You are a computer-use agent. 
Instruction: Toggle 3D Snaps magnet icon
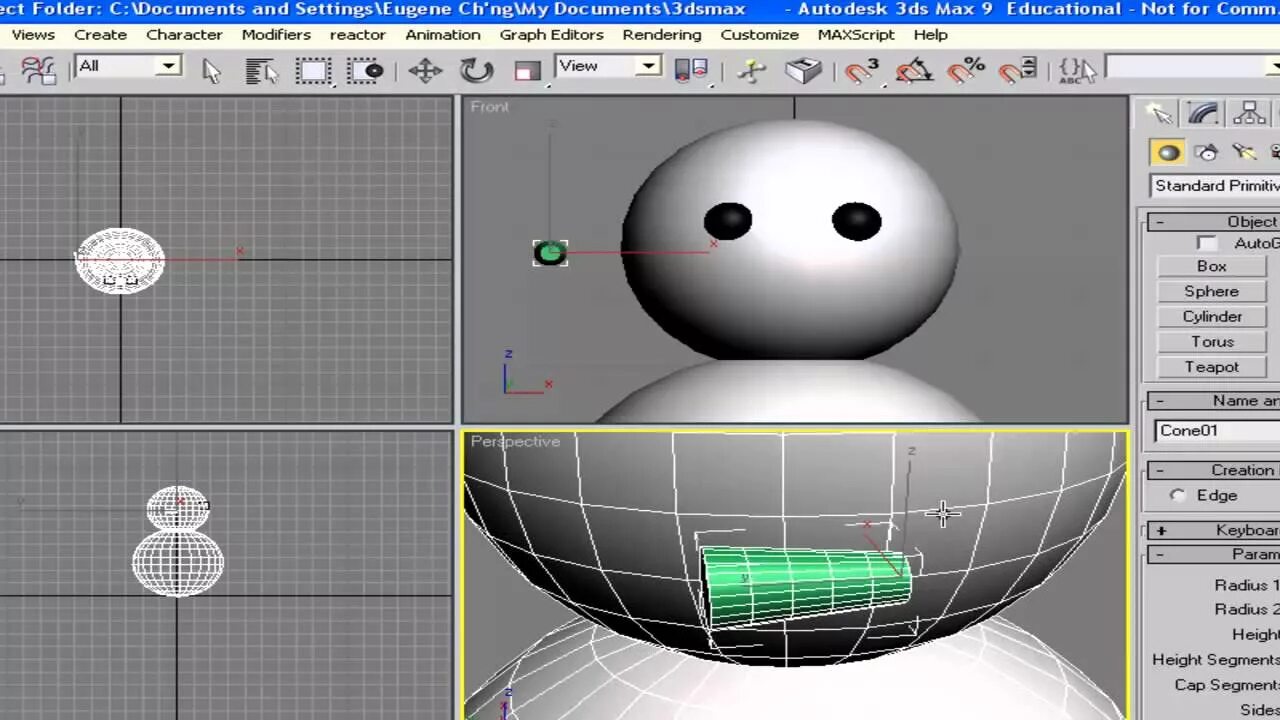click(x=861, y=70)
